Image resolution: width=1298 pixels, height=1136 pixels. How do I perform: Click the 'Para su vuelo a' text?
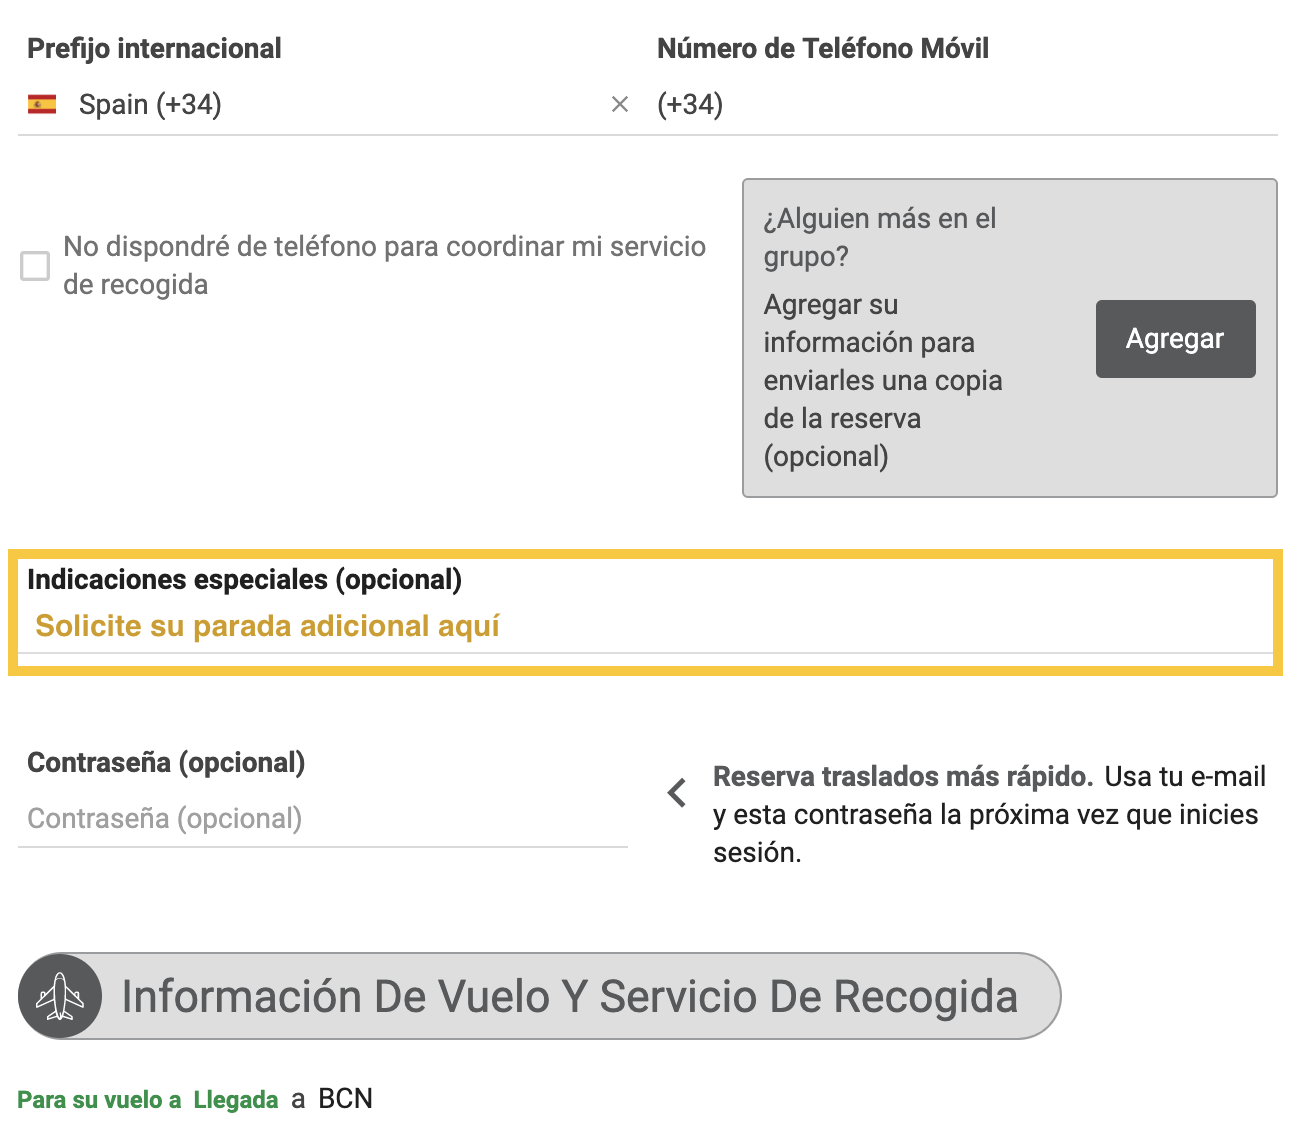99,1100
